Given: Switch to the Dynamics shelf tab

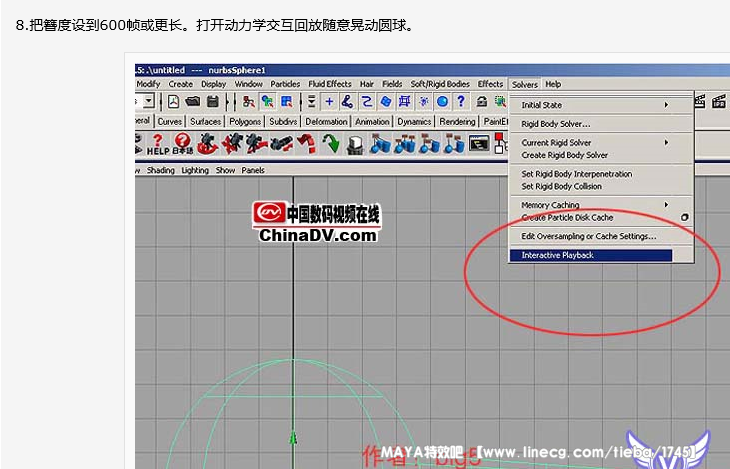Looking at the screenshot, I should point(414,121).
